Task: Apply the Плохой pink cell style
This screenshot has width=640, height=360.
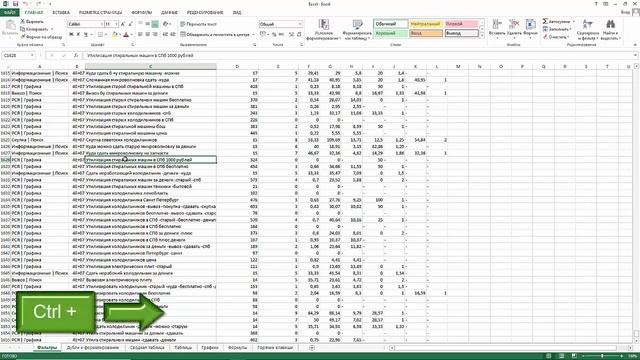Action: 461,24
